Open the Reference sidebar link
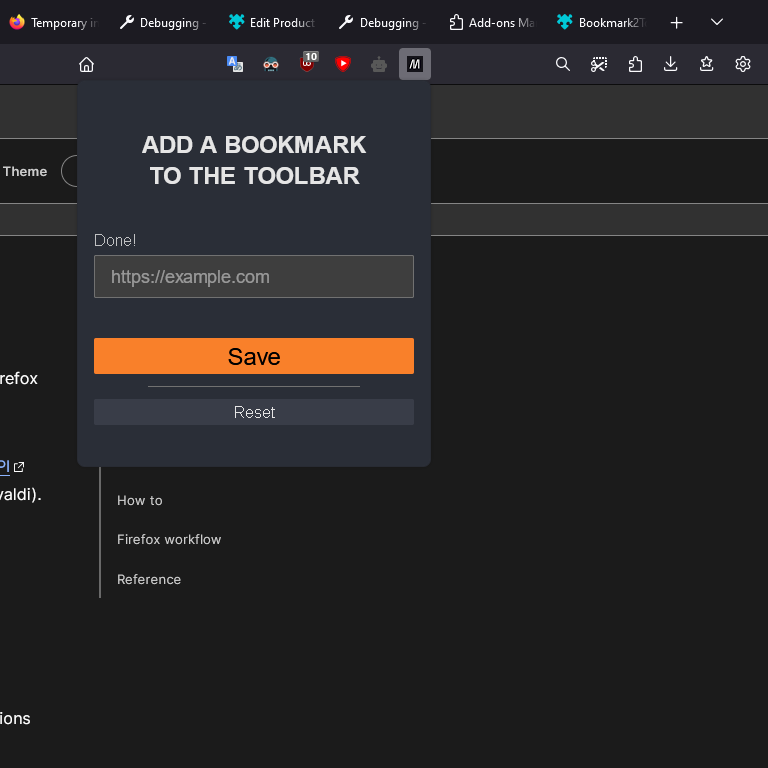This screenshot has height=768, width=768. pos(149,579)
